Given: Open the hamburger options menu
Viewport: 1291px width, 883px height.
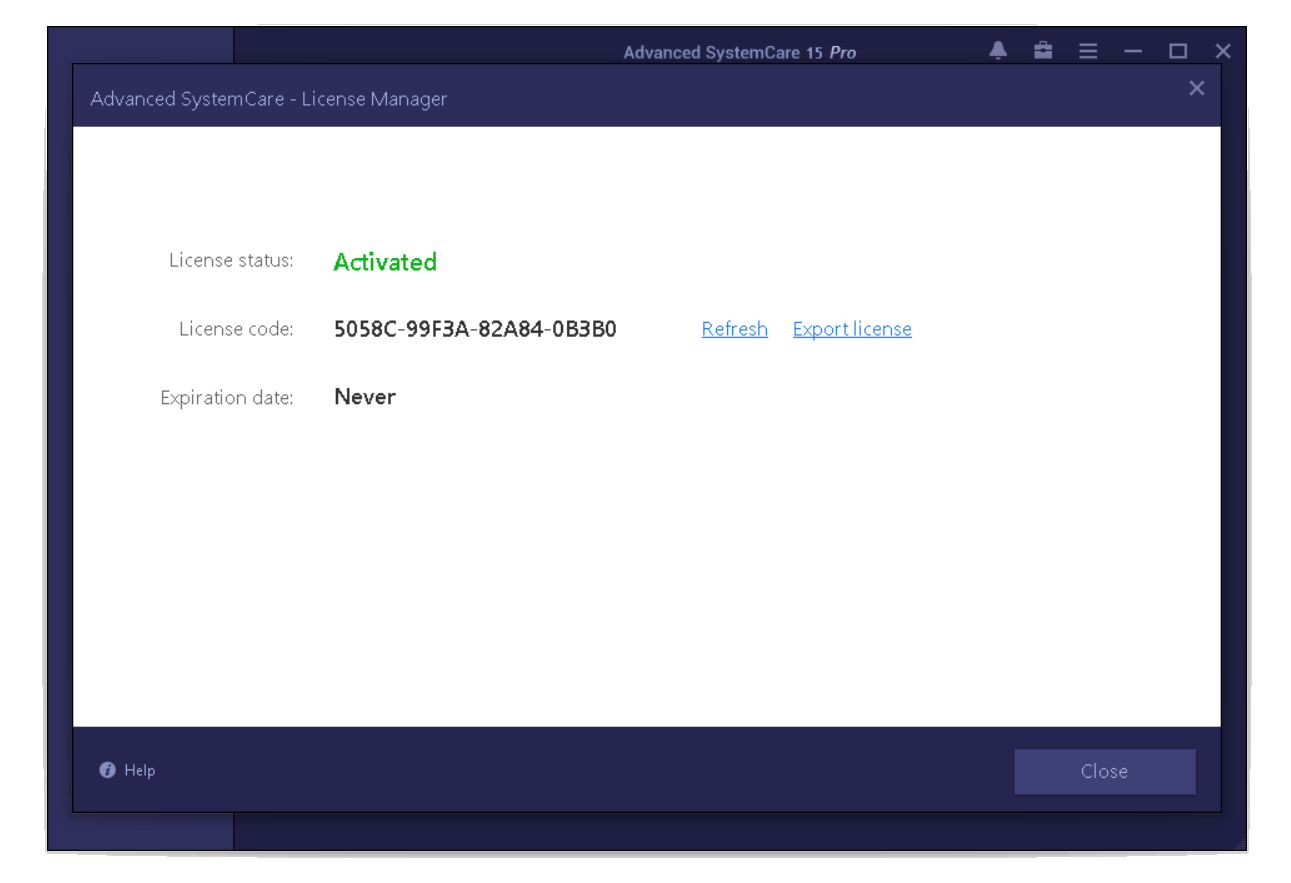Looking at the screenshot, I should point(1088,51).
